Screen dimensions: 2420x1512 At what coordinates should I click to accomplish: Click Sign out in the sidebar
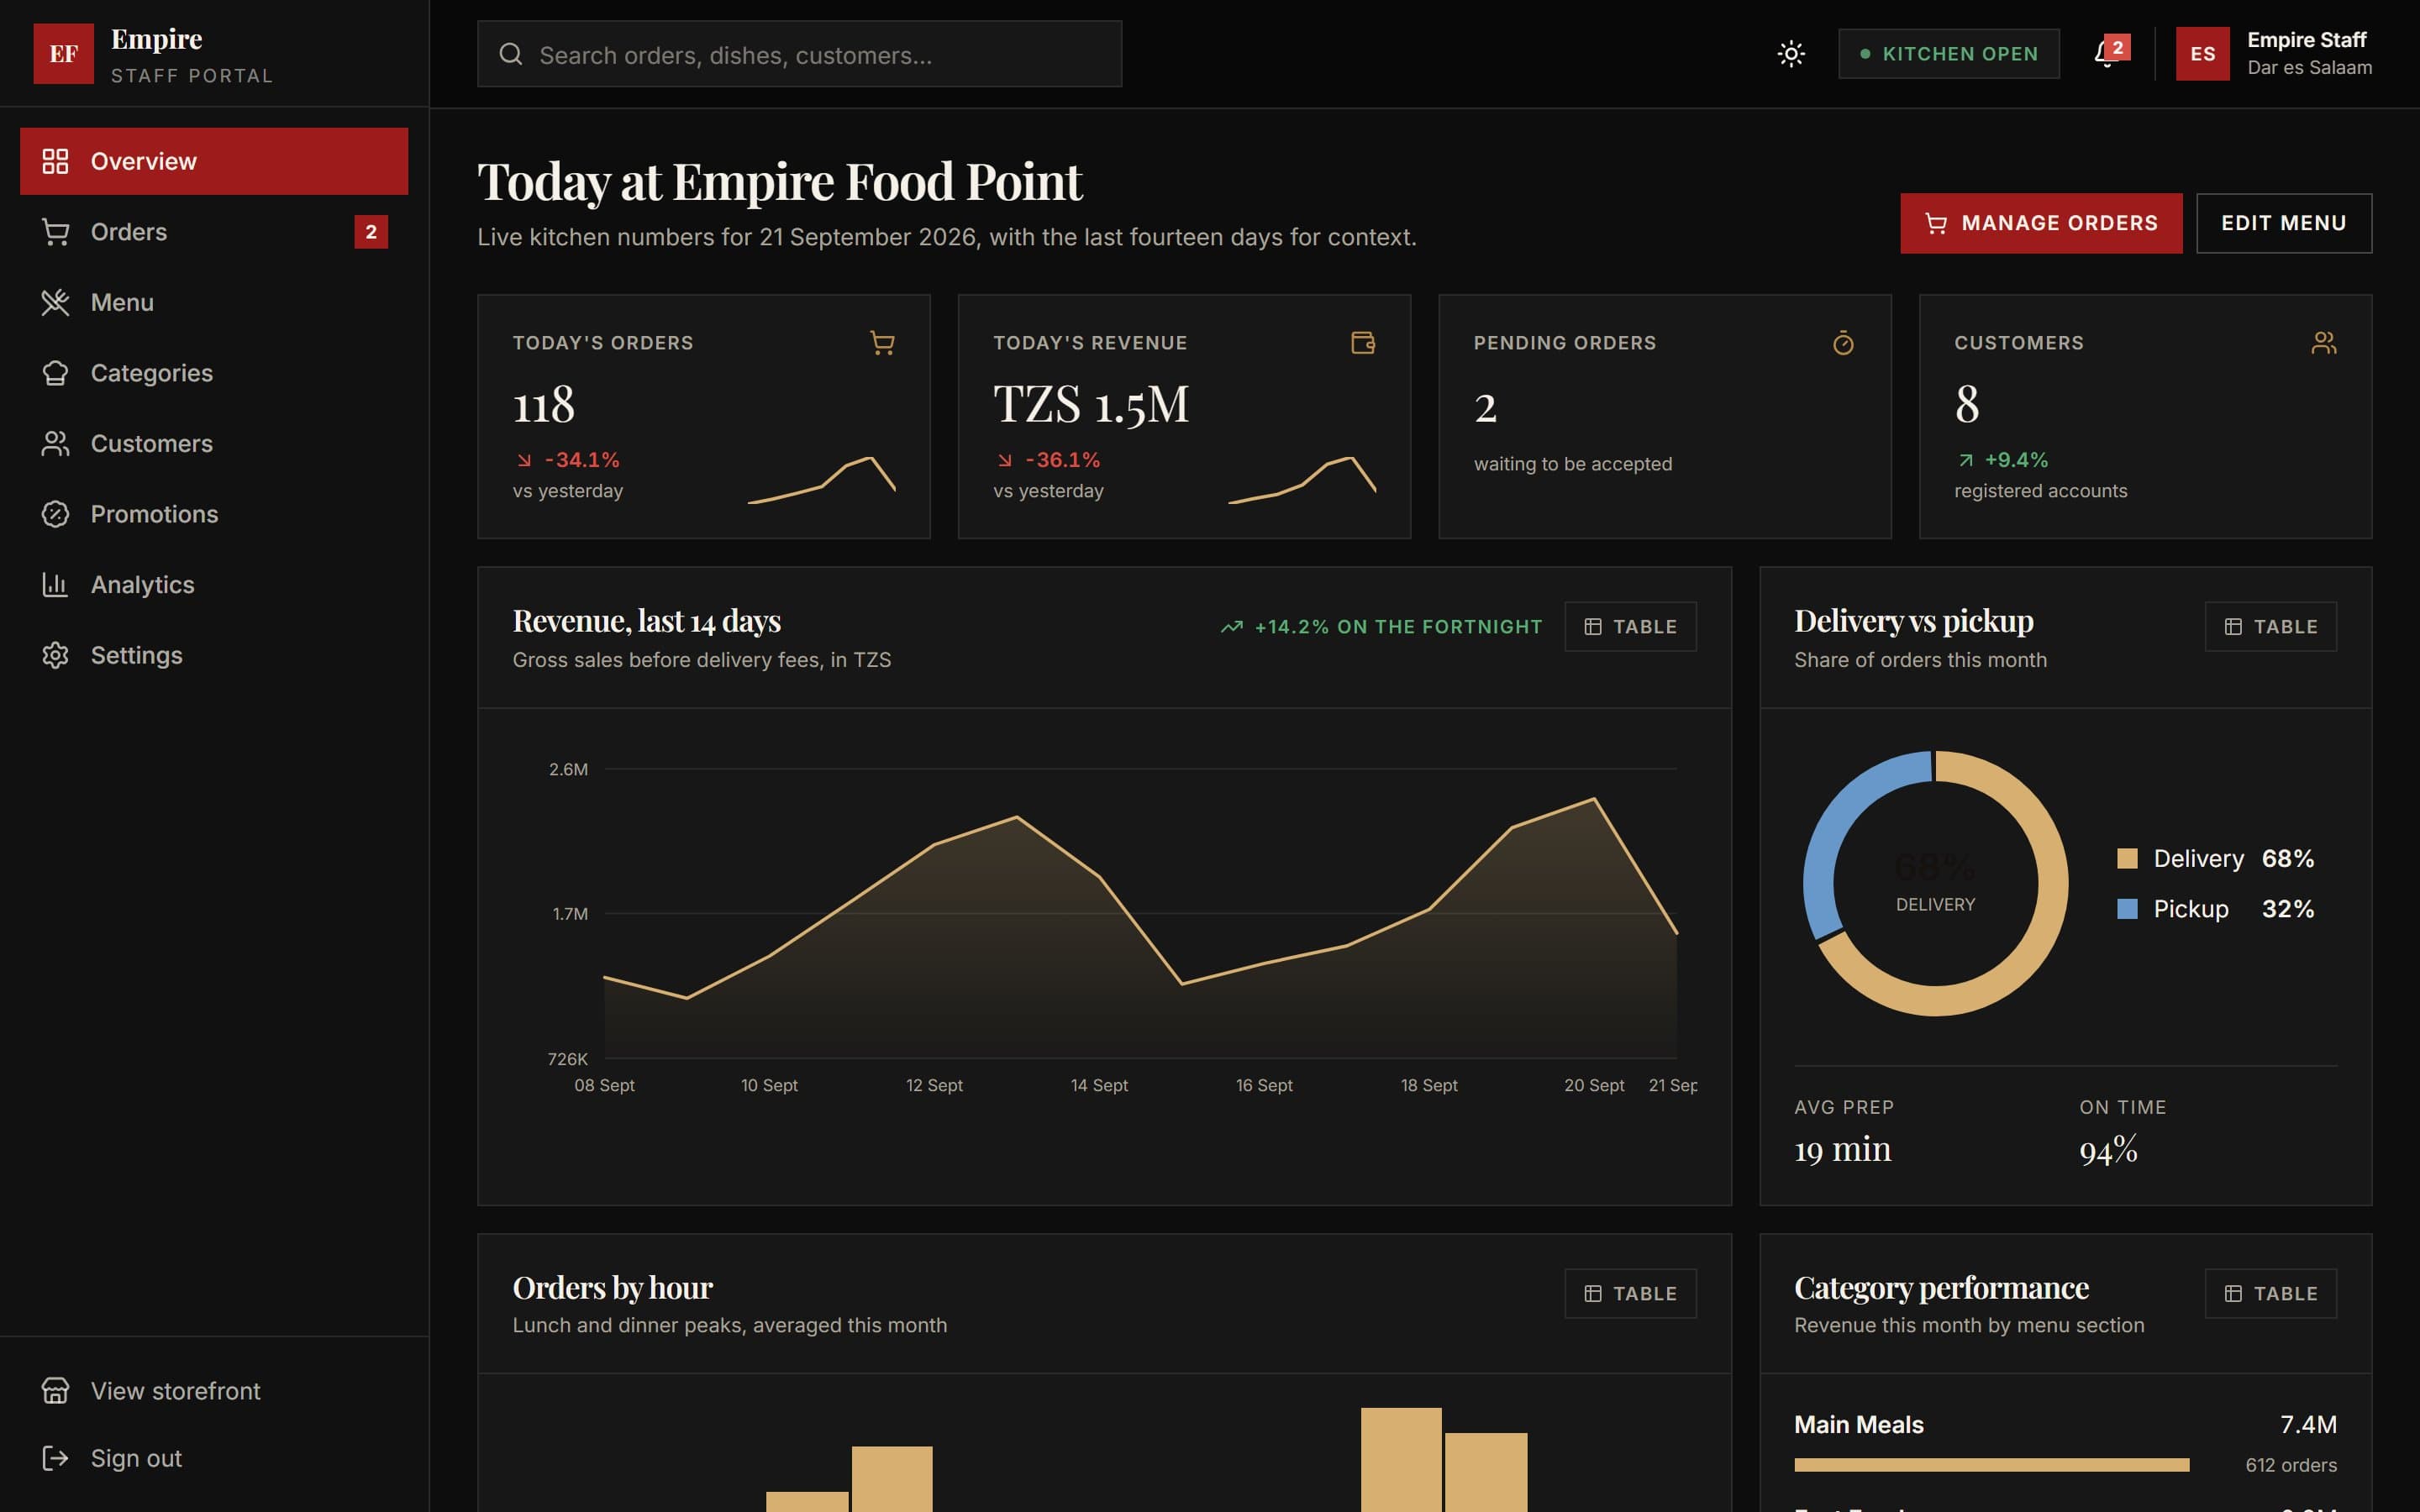pyautogui.click(x=214, y=1458)
